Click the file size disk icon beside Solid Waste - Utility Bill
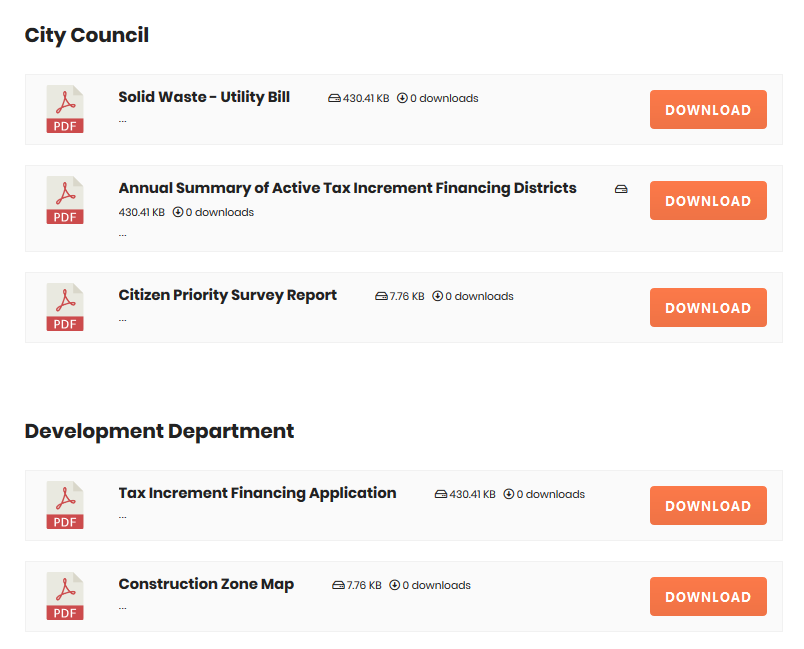804x649 pixels. coord(334,98)
